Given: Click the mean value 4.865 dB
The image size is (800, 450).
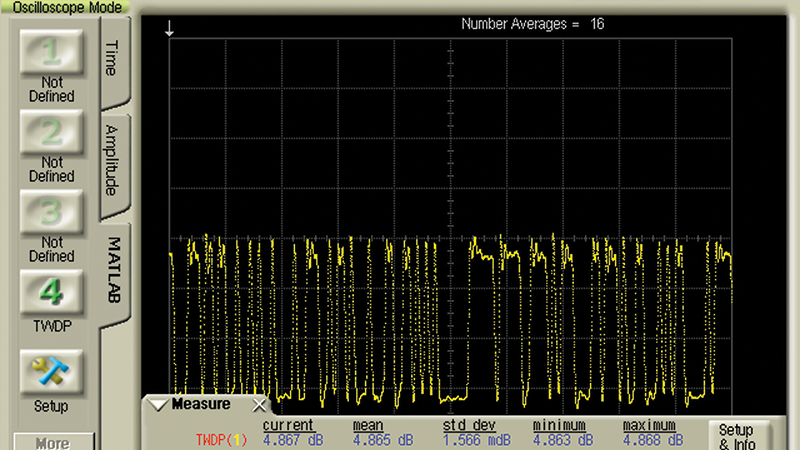Looking at the screenshot, I should [x=382, y=440].
